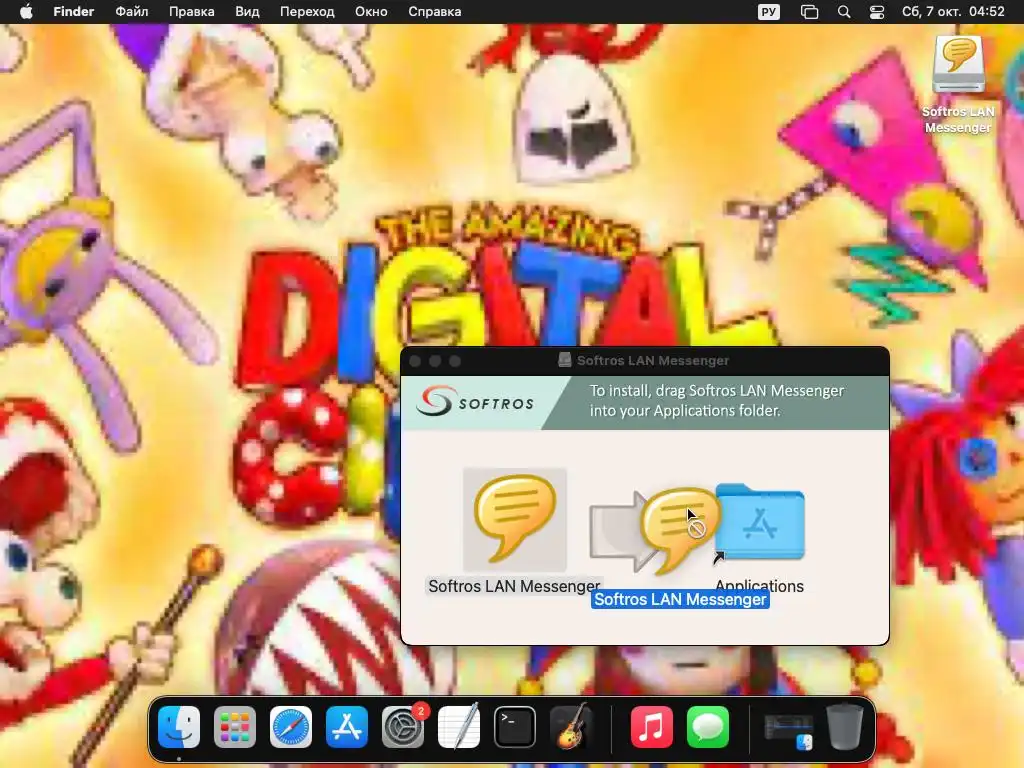The height and width of the screenshot is (768, 1024).
Task: Open the Файл menu
Action: (131, 12)
